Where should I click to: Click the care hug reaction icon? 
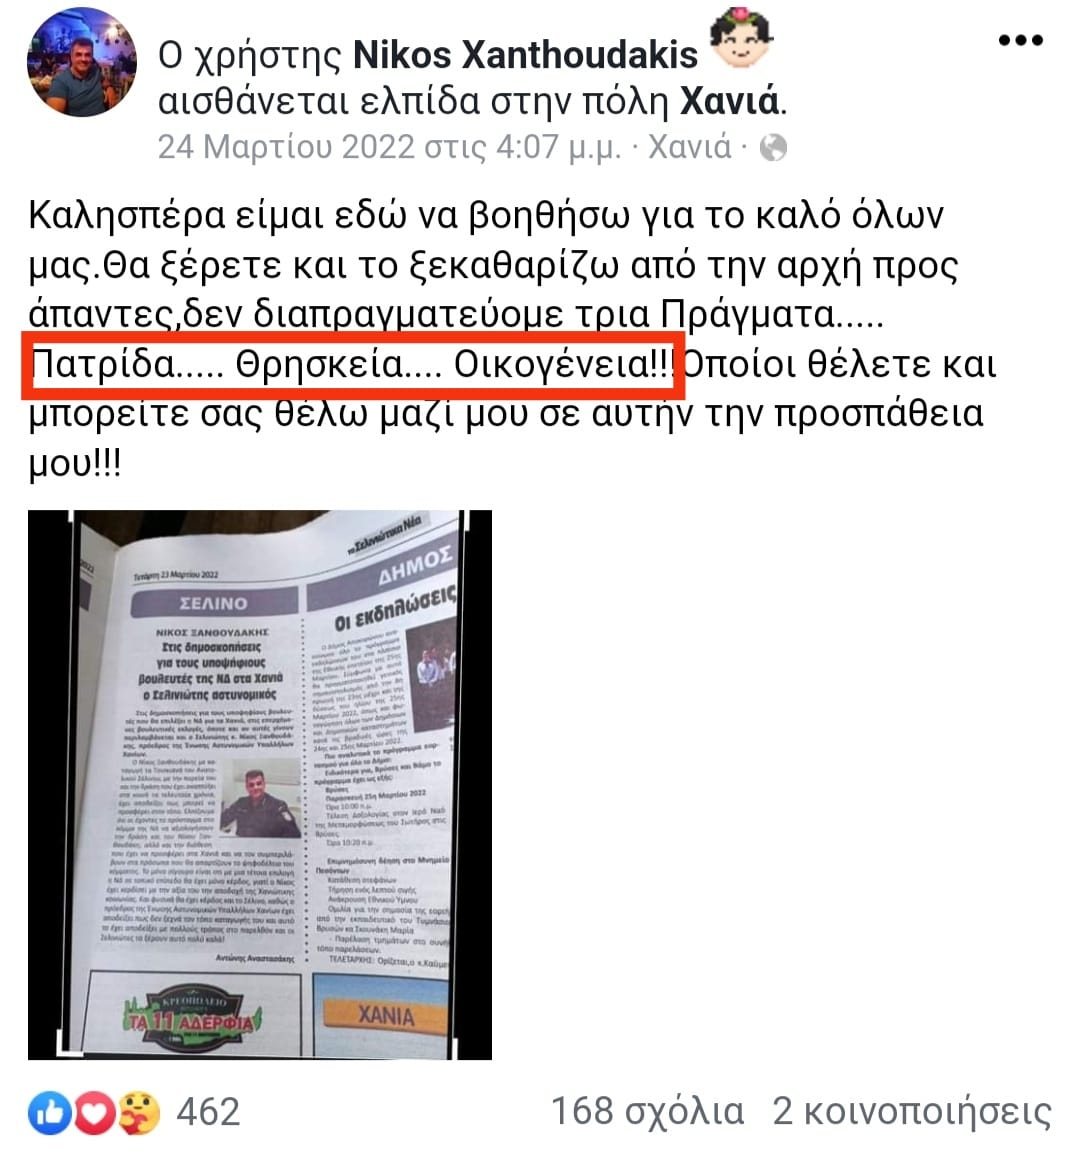(x=138, y=1112)
